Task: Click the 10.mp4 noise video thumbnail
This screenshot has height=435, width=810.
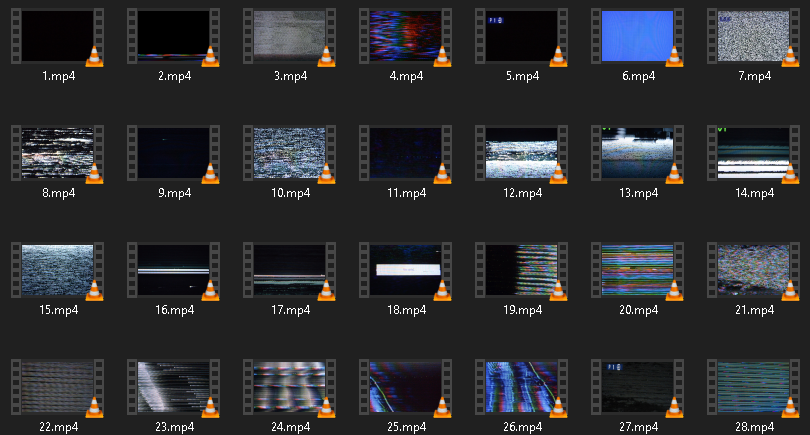Action: click(289, 153)
